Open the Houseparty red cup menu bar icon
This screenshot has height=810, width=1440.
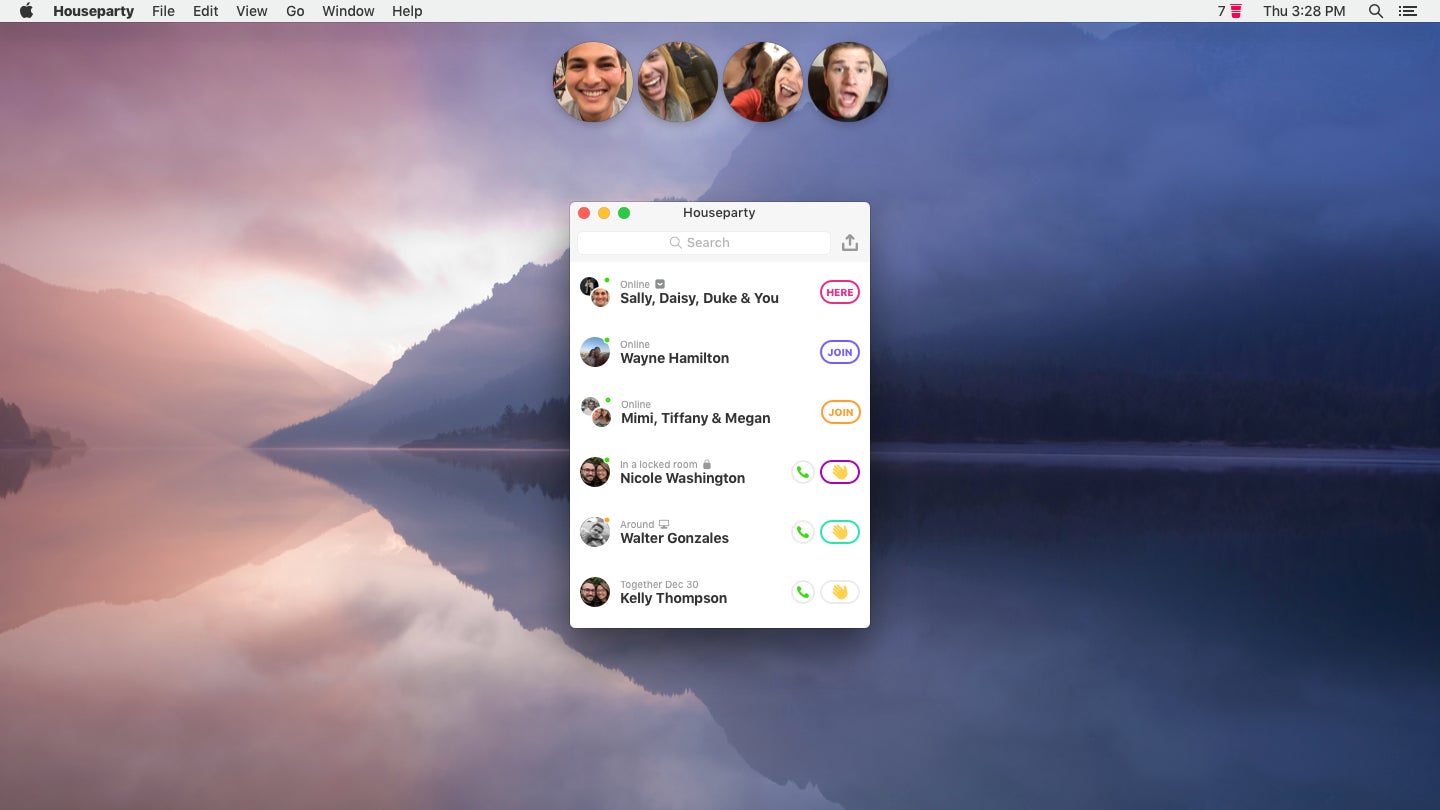pos(1236,11)
